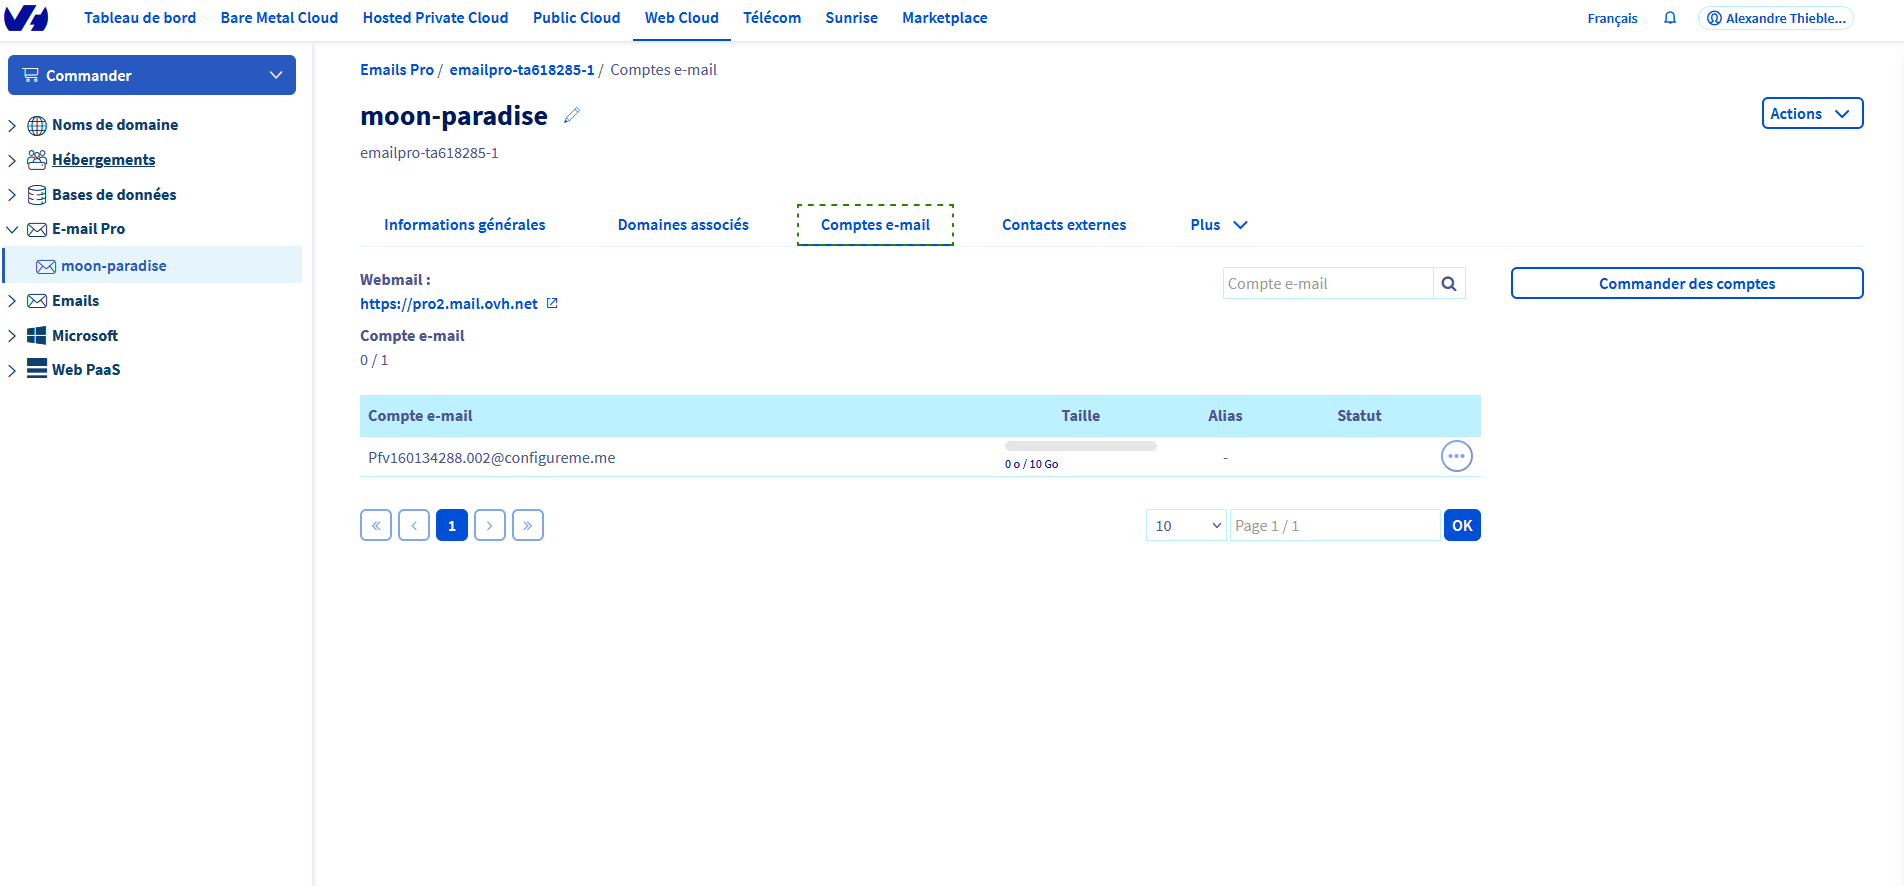This screenshot has height=886, width=1904.
Task: Go to first page with double-arrow icon
Action: (x=376, y=525)
